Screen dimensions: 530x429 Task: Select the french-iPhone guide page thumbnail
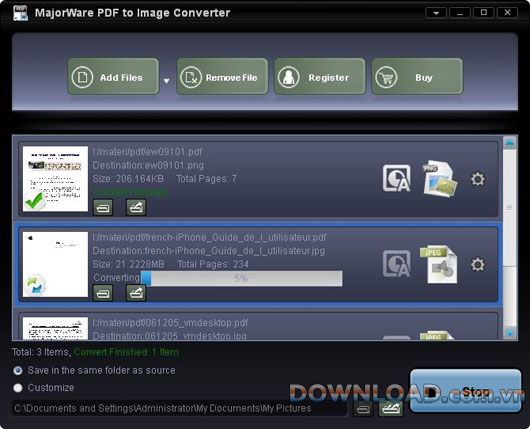tap(55, 264)
